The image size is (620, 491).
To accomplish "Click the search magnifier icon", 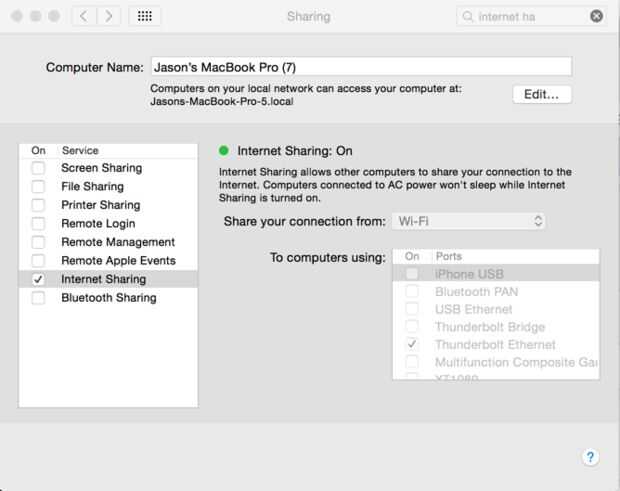I will [x=469, y=16].
